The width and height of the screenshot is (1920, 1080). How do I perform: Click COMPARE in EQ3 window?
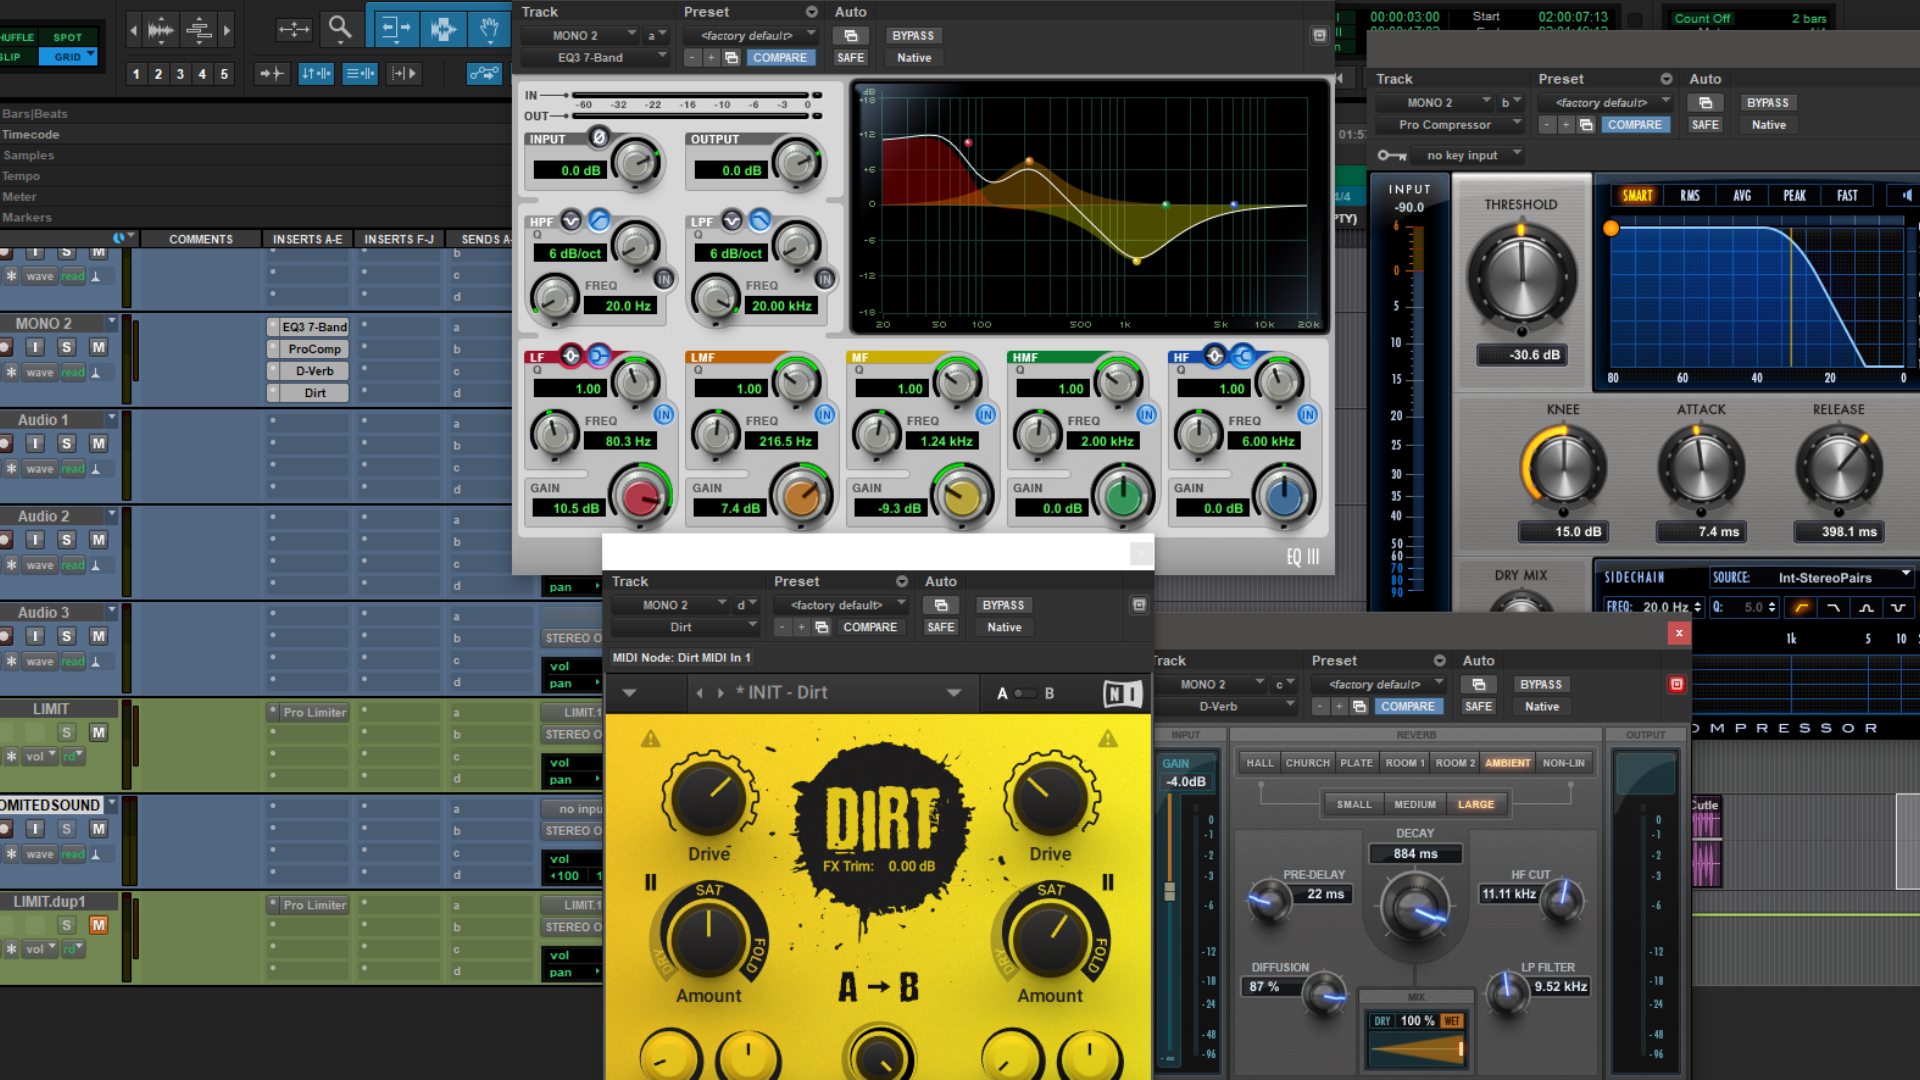click(780, 58)
